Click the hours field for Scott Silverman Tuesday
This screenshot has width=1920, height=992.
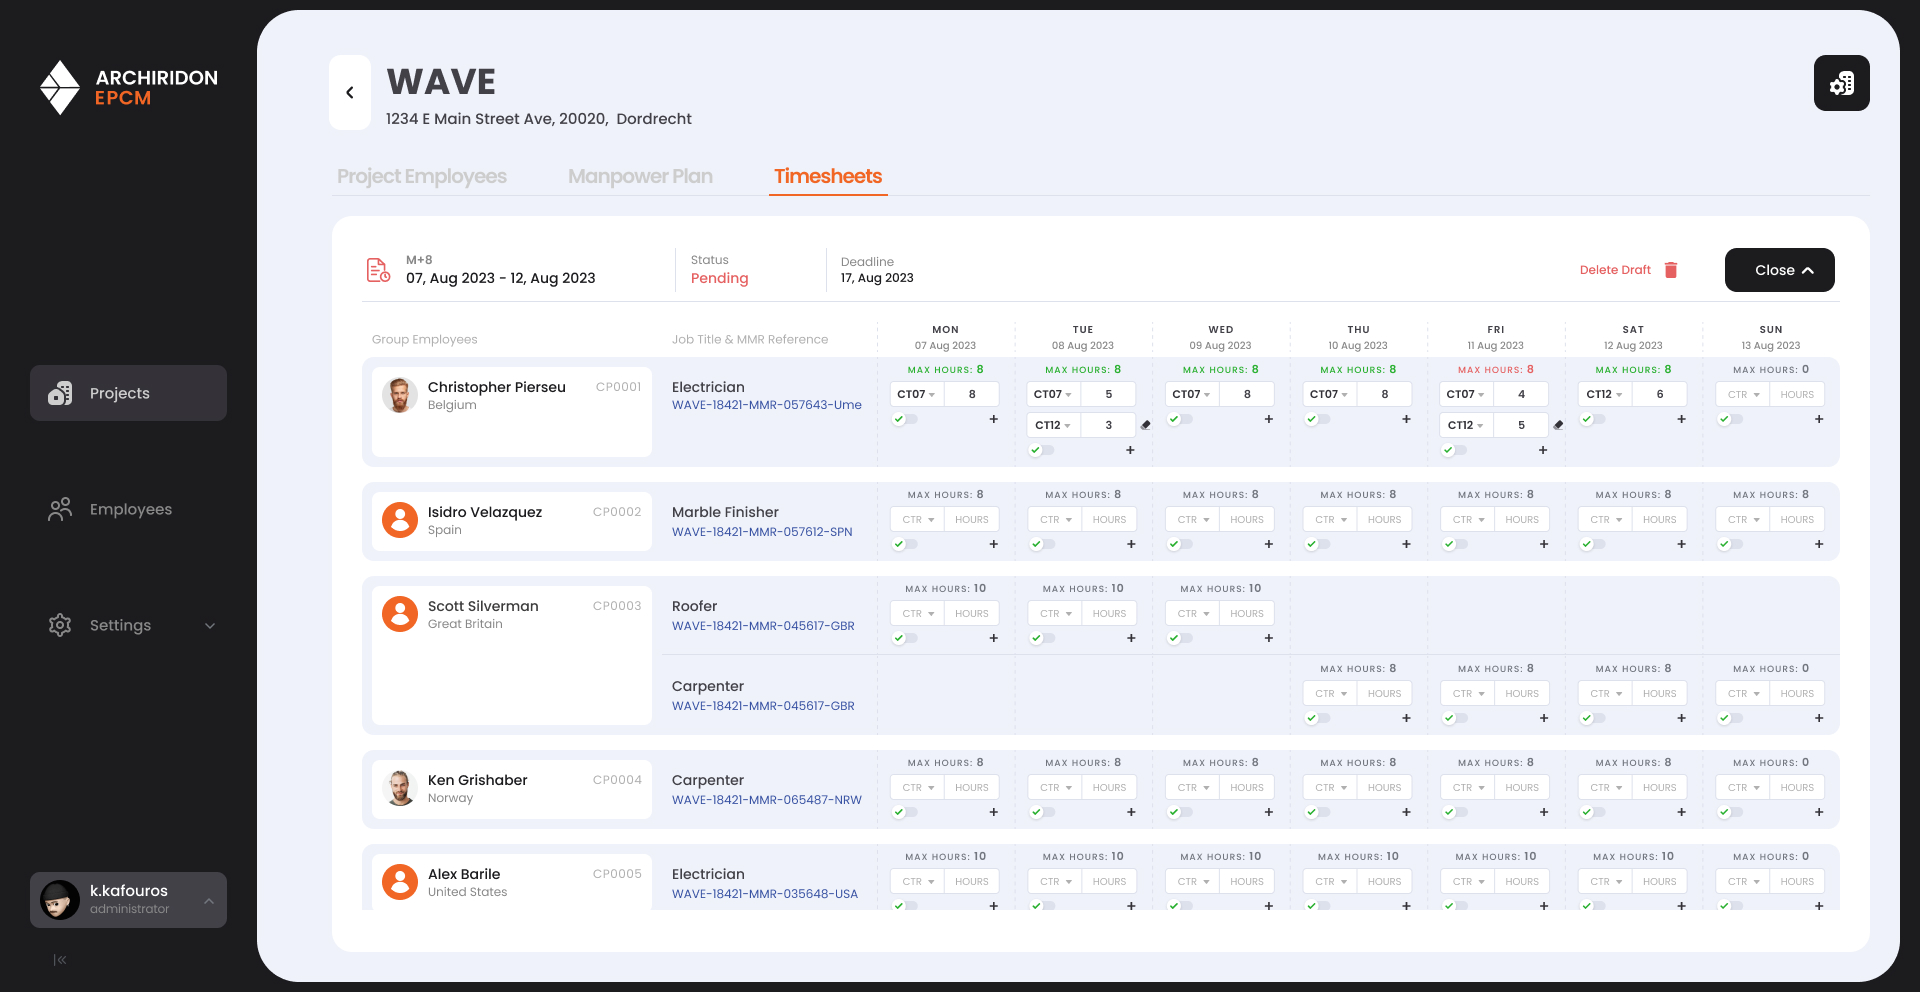point(1109,614)
